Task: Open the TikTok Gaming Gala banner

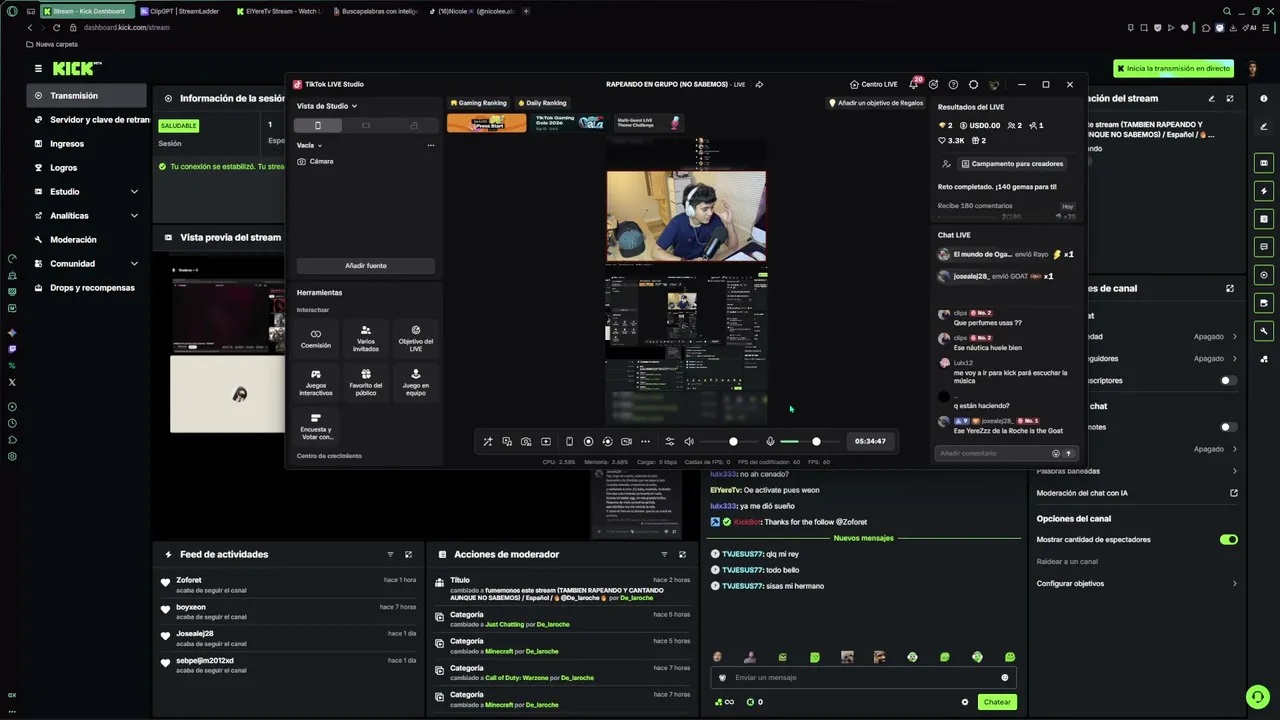Action: click(x=568, y=122)
